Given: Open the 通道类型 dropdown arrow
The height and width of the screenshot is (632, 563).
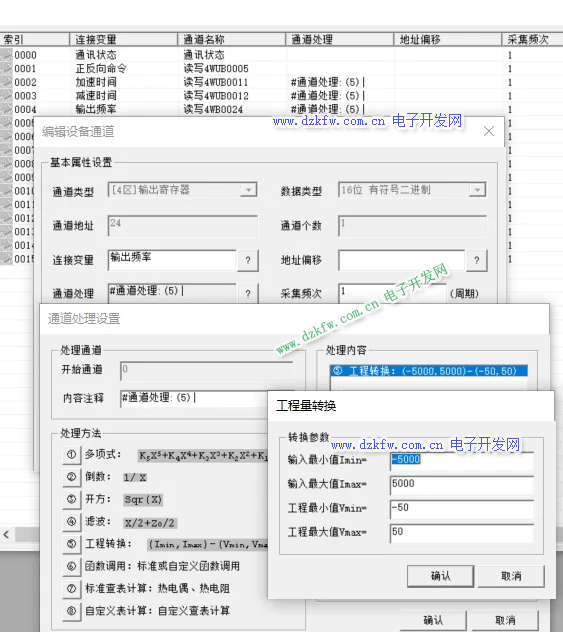Looking at the screenshot, I should pos(249,190).
